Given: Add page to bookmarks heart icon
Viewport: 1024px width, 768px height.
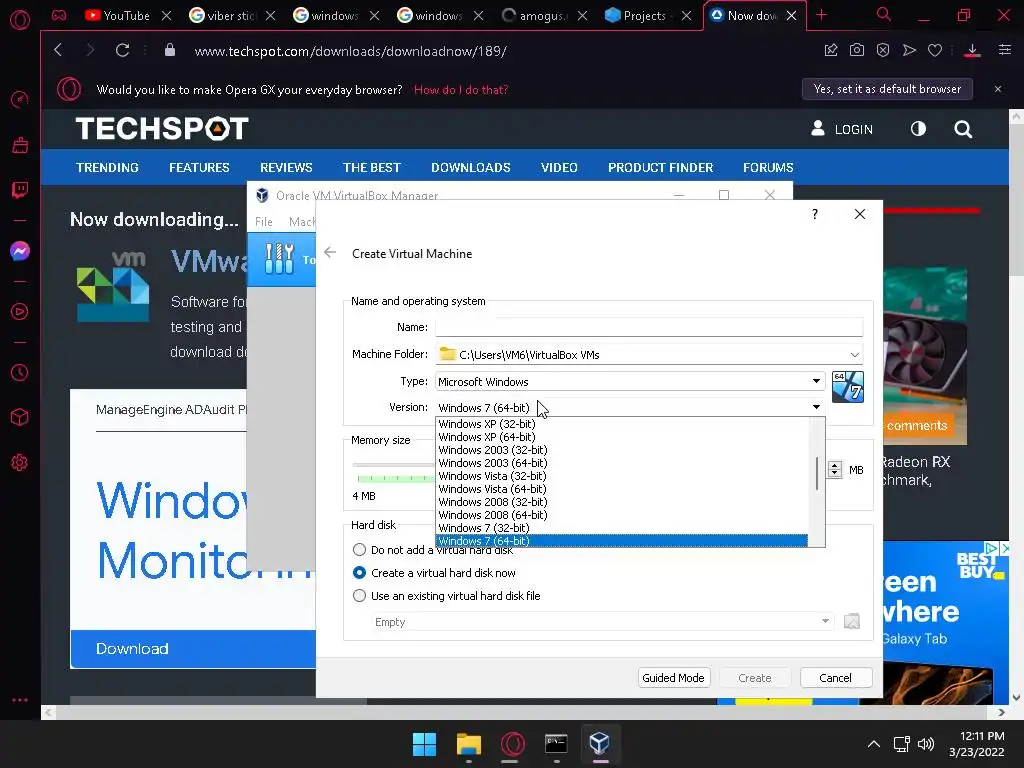Looking at the screenshot, I should pos(935,50).
